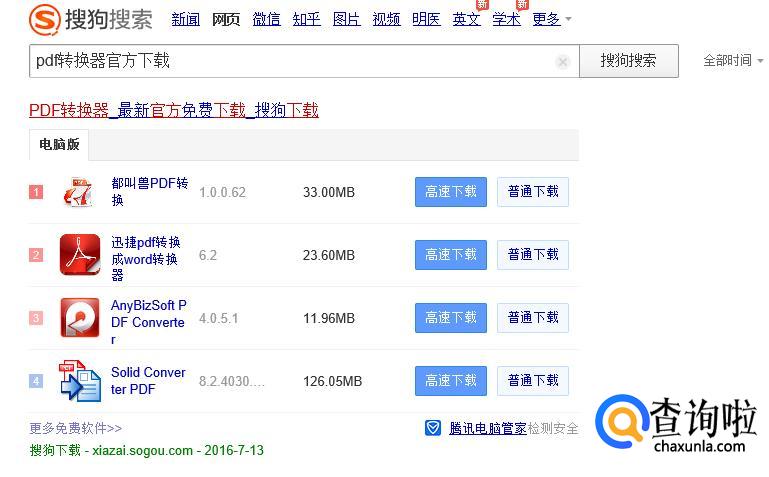Image resolution: width=769 pixels, height=477 pixels.
Task: Click file size 33.00MB
Action: 329,192
